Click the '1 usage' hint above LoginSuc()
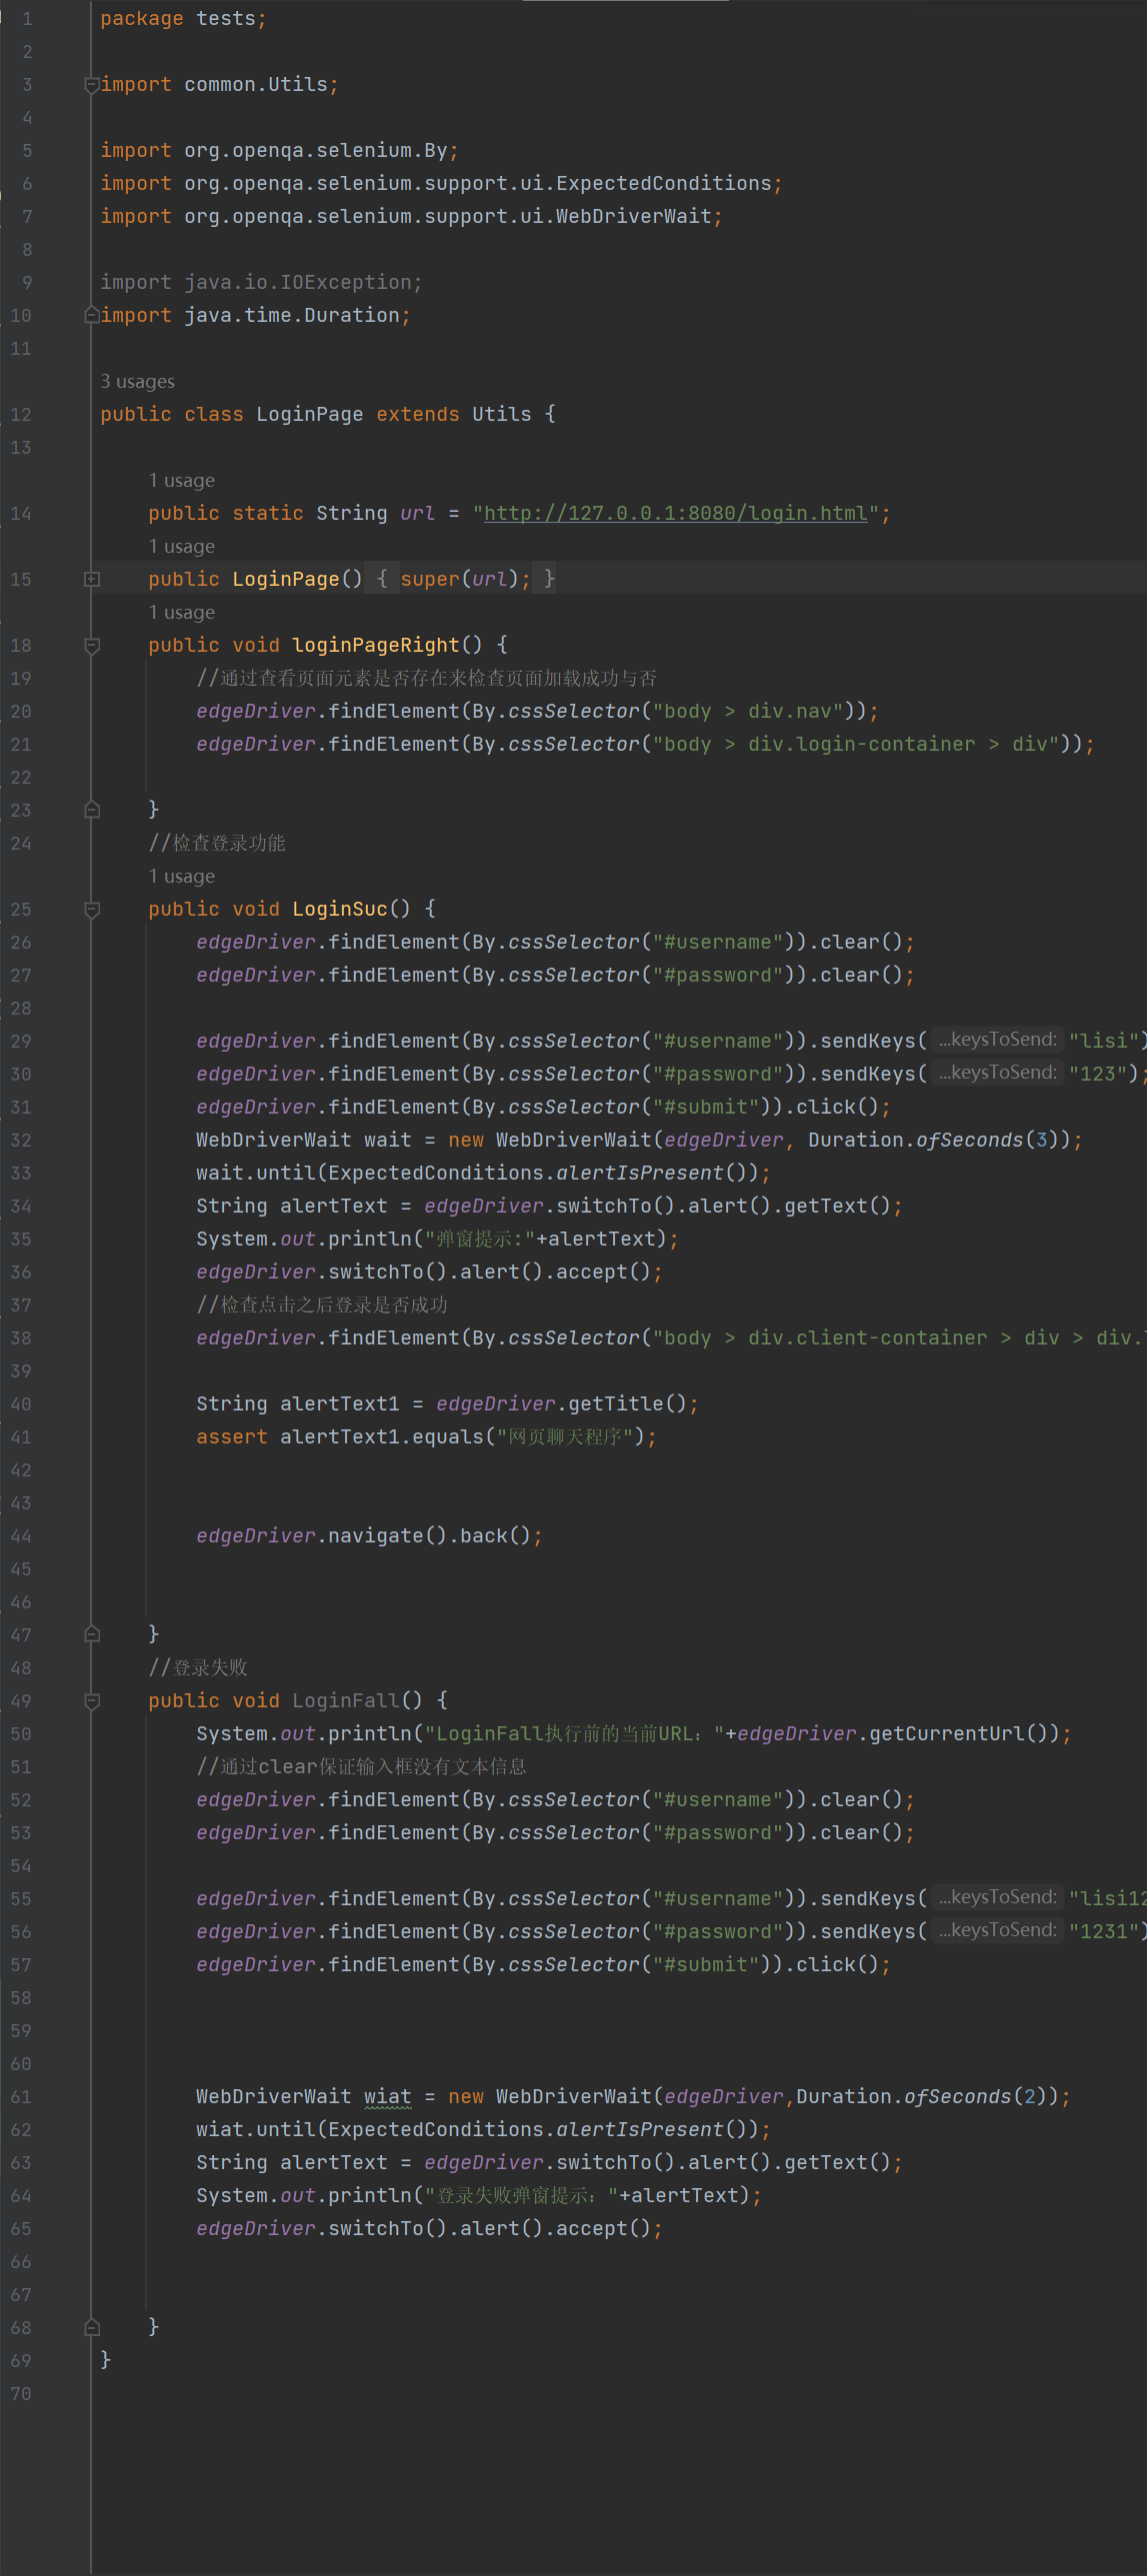The image size is (1147, 2576). [x=181, y=876]
